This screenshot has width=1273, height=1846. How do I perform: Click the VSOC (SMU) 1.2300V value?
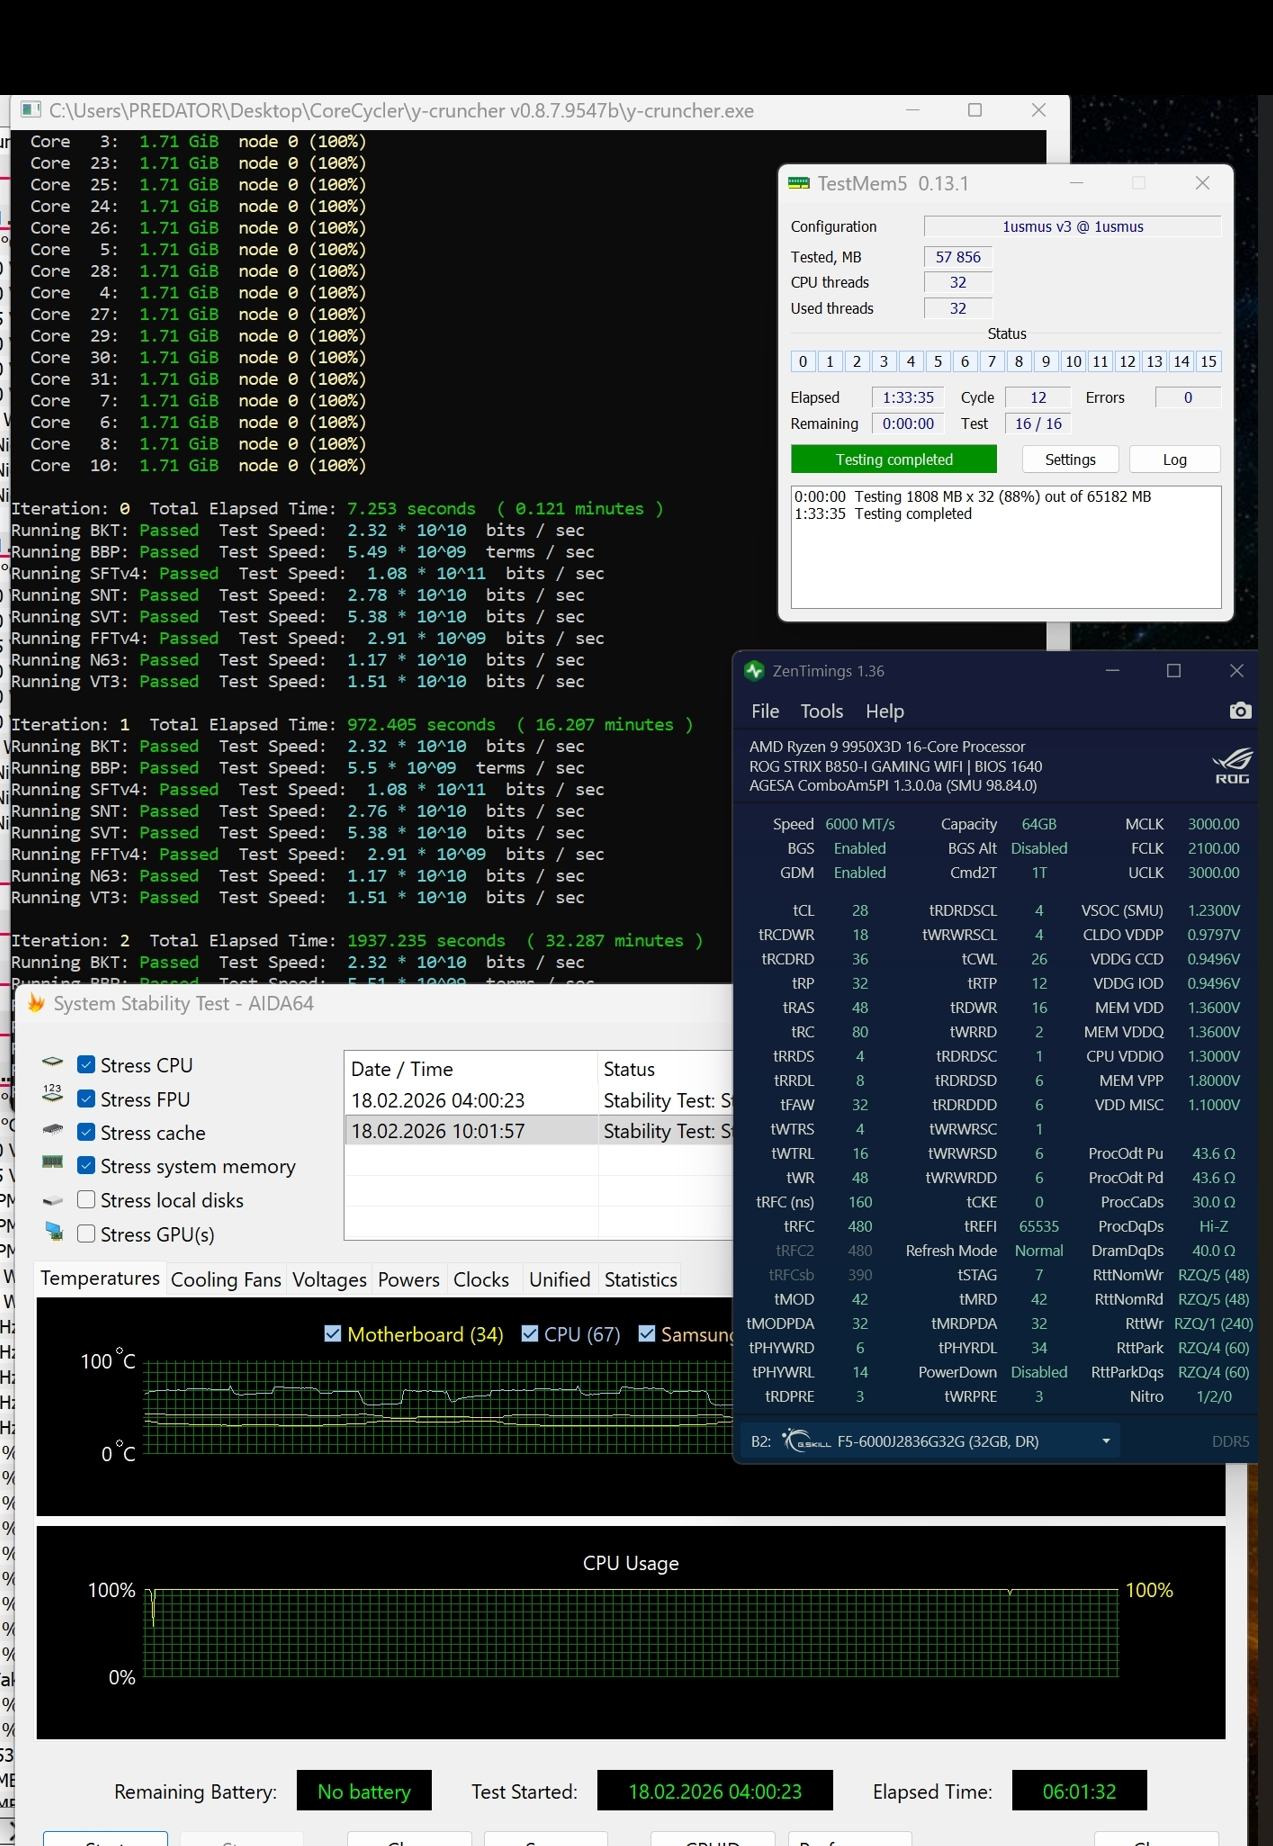(1213, 910)
